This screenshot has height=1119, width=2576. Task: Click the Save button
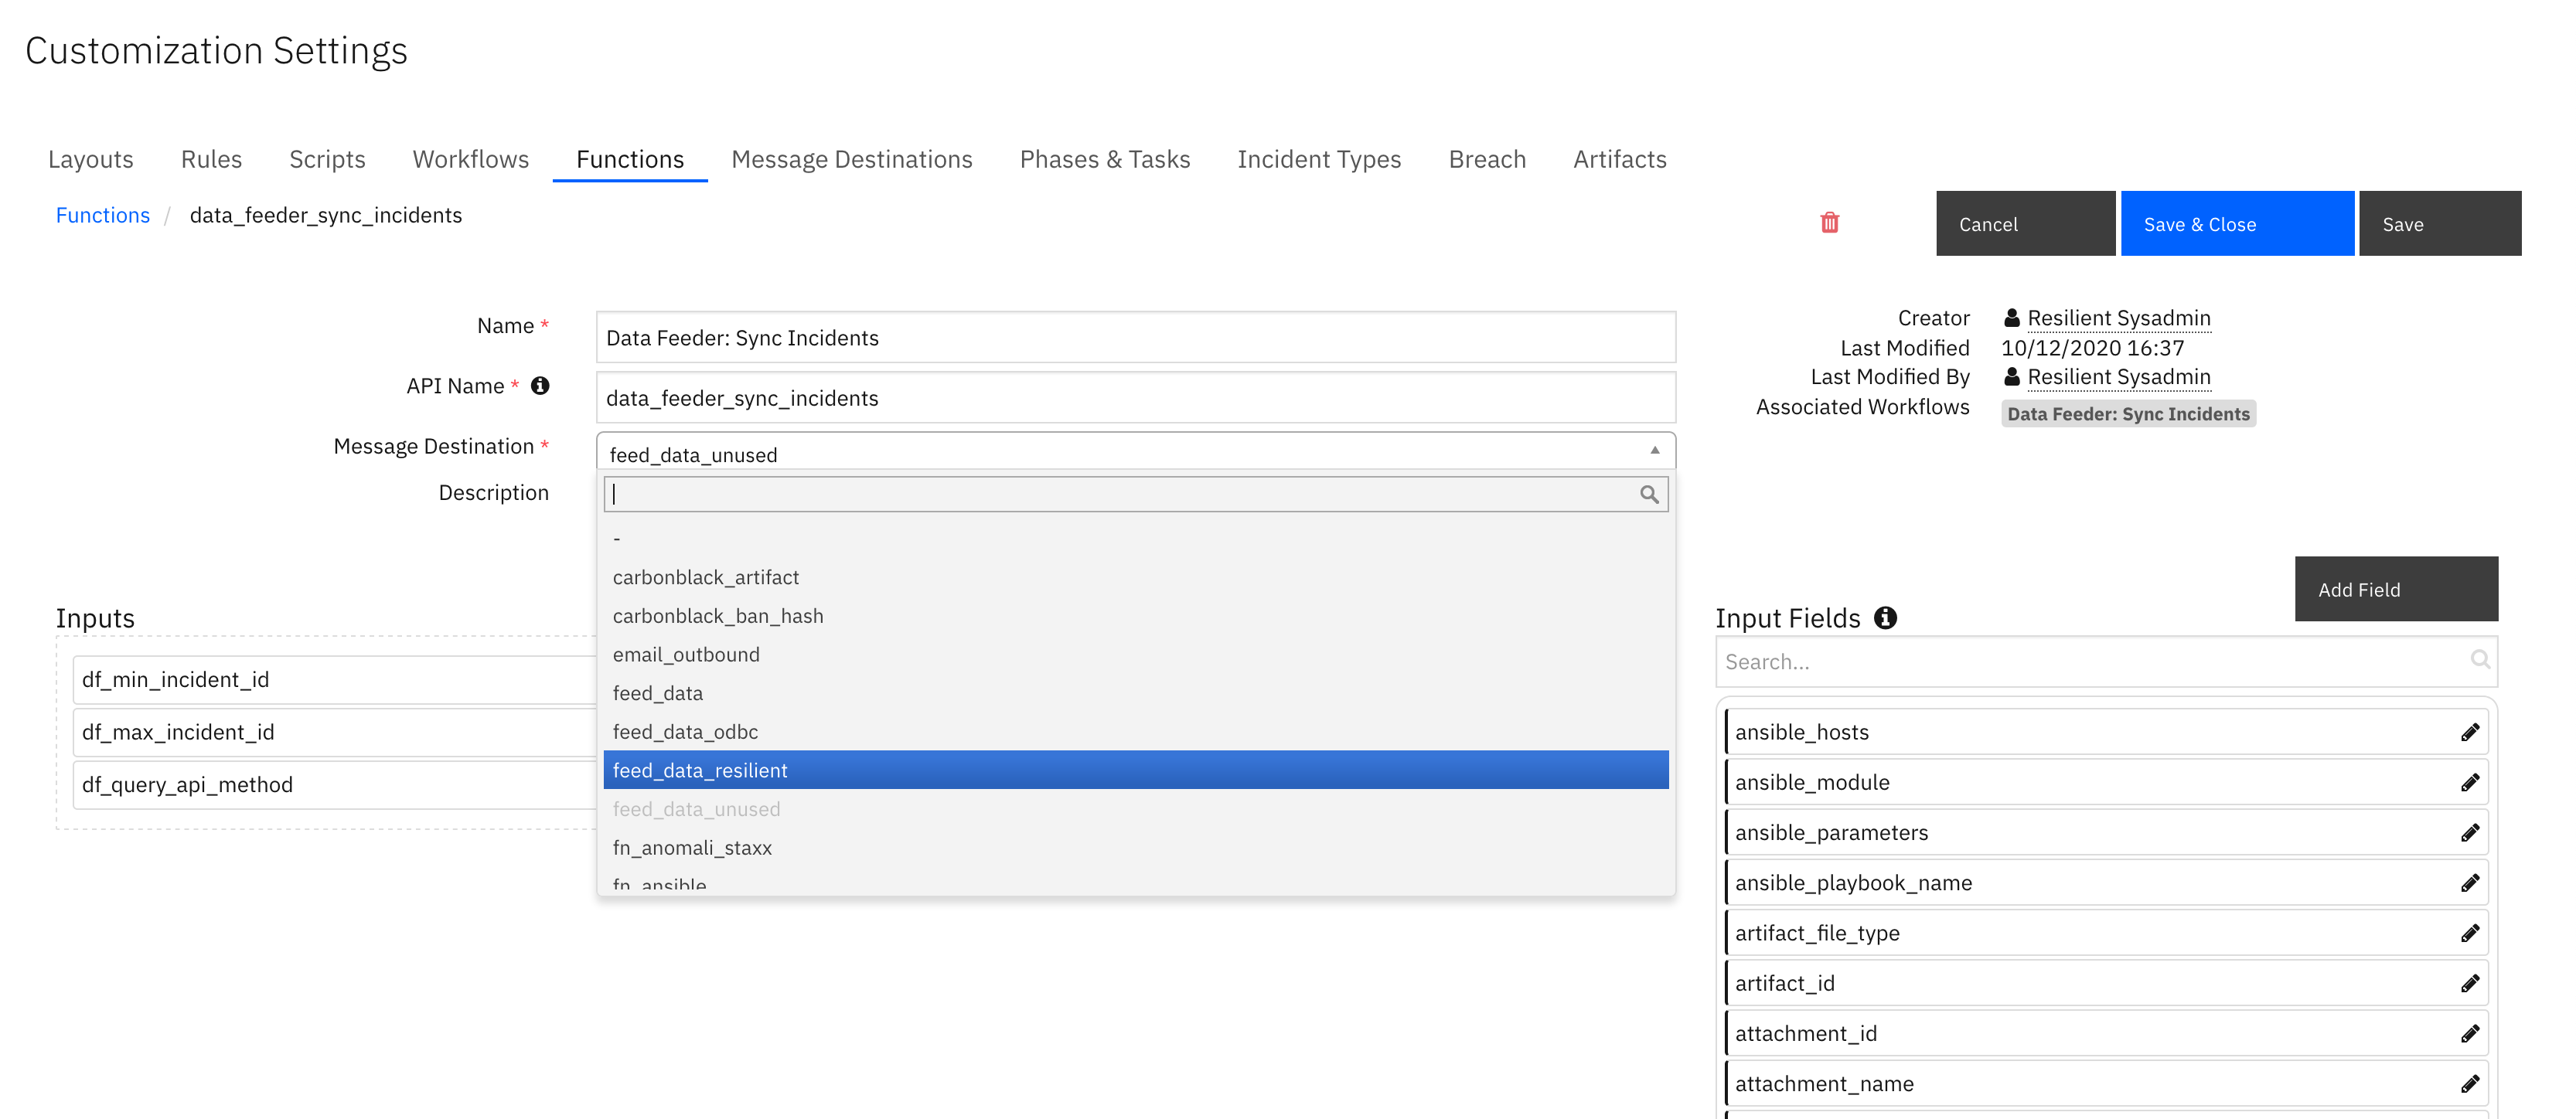[x=2440, y=224]
